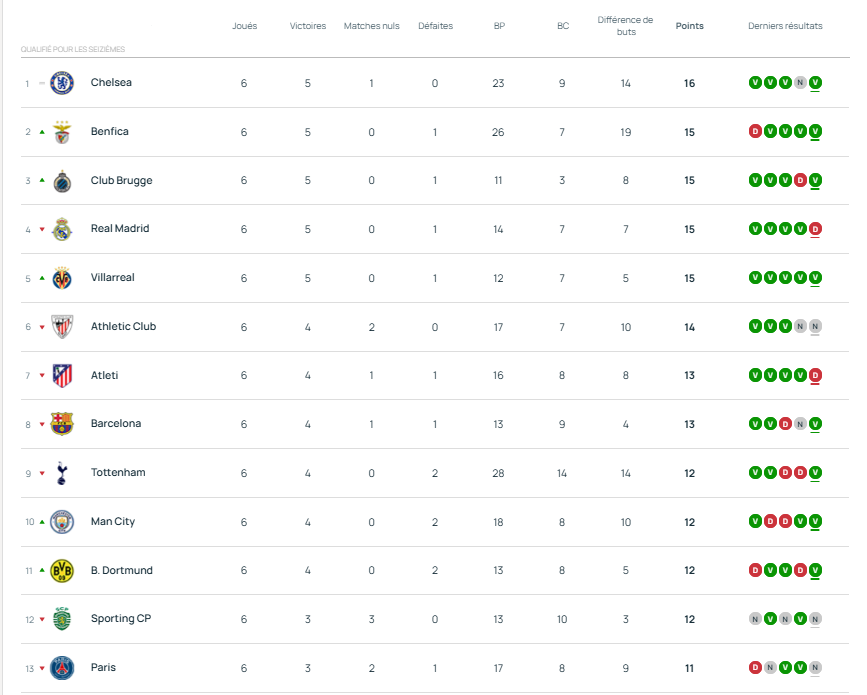Image resolution: width=867 pixels, height=695 pixels.
Task: Open the B. Dortmund team link
Action: (121, 571)
